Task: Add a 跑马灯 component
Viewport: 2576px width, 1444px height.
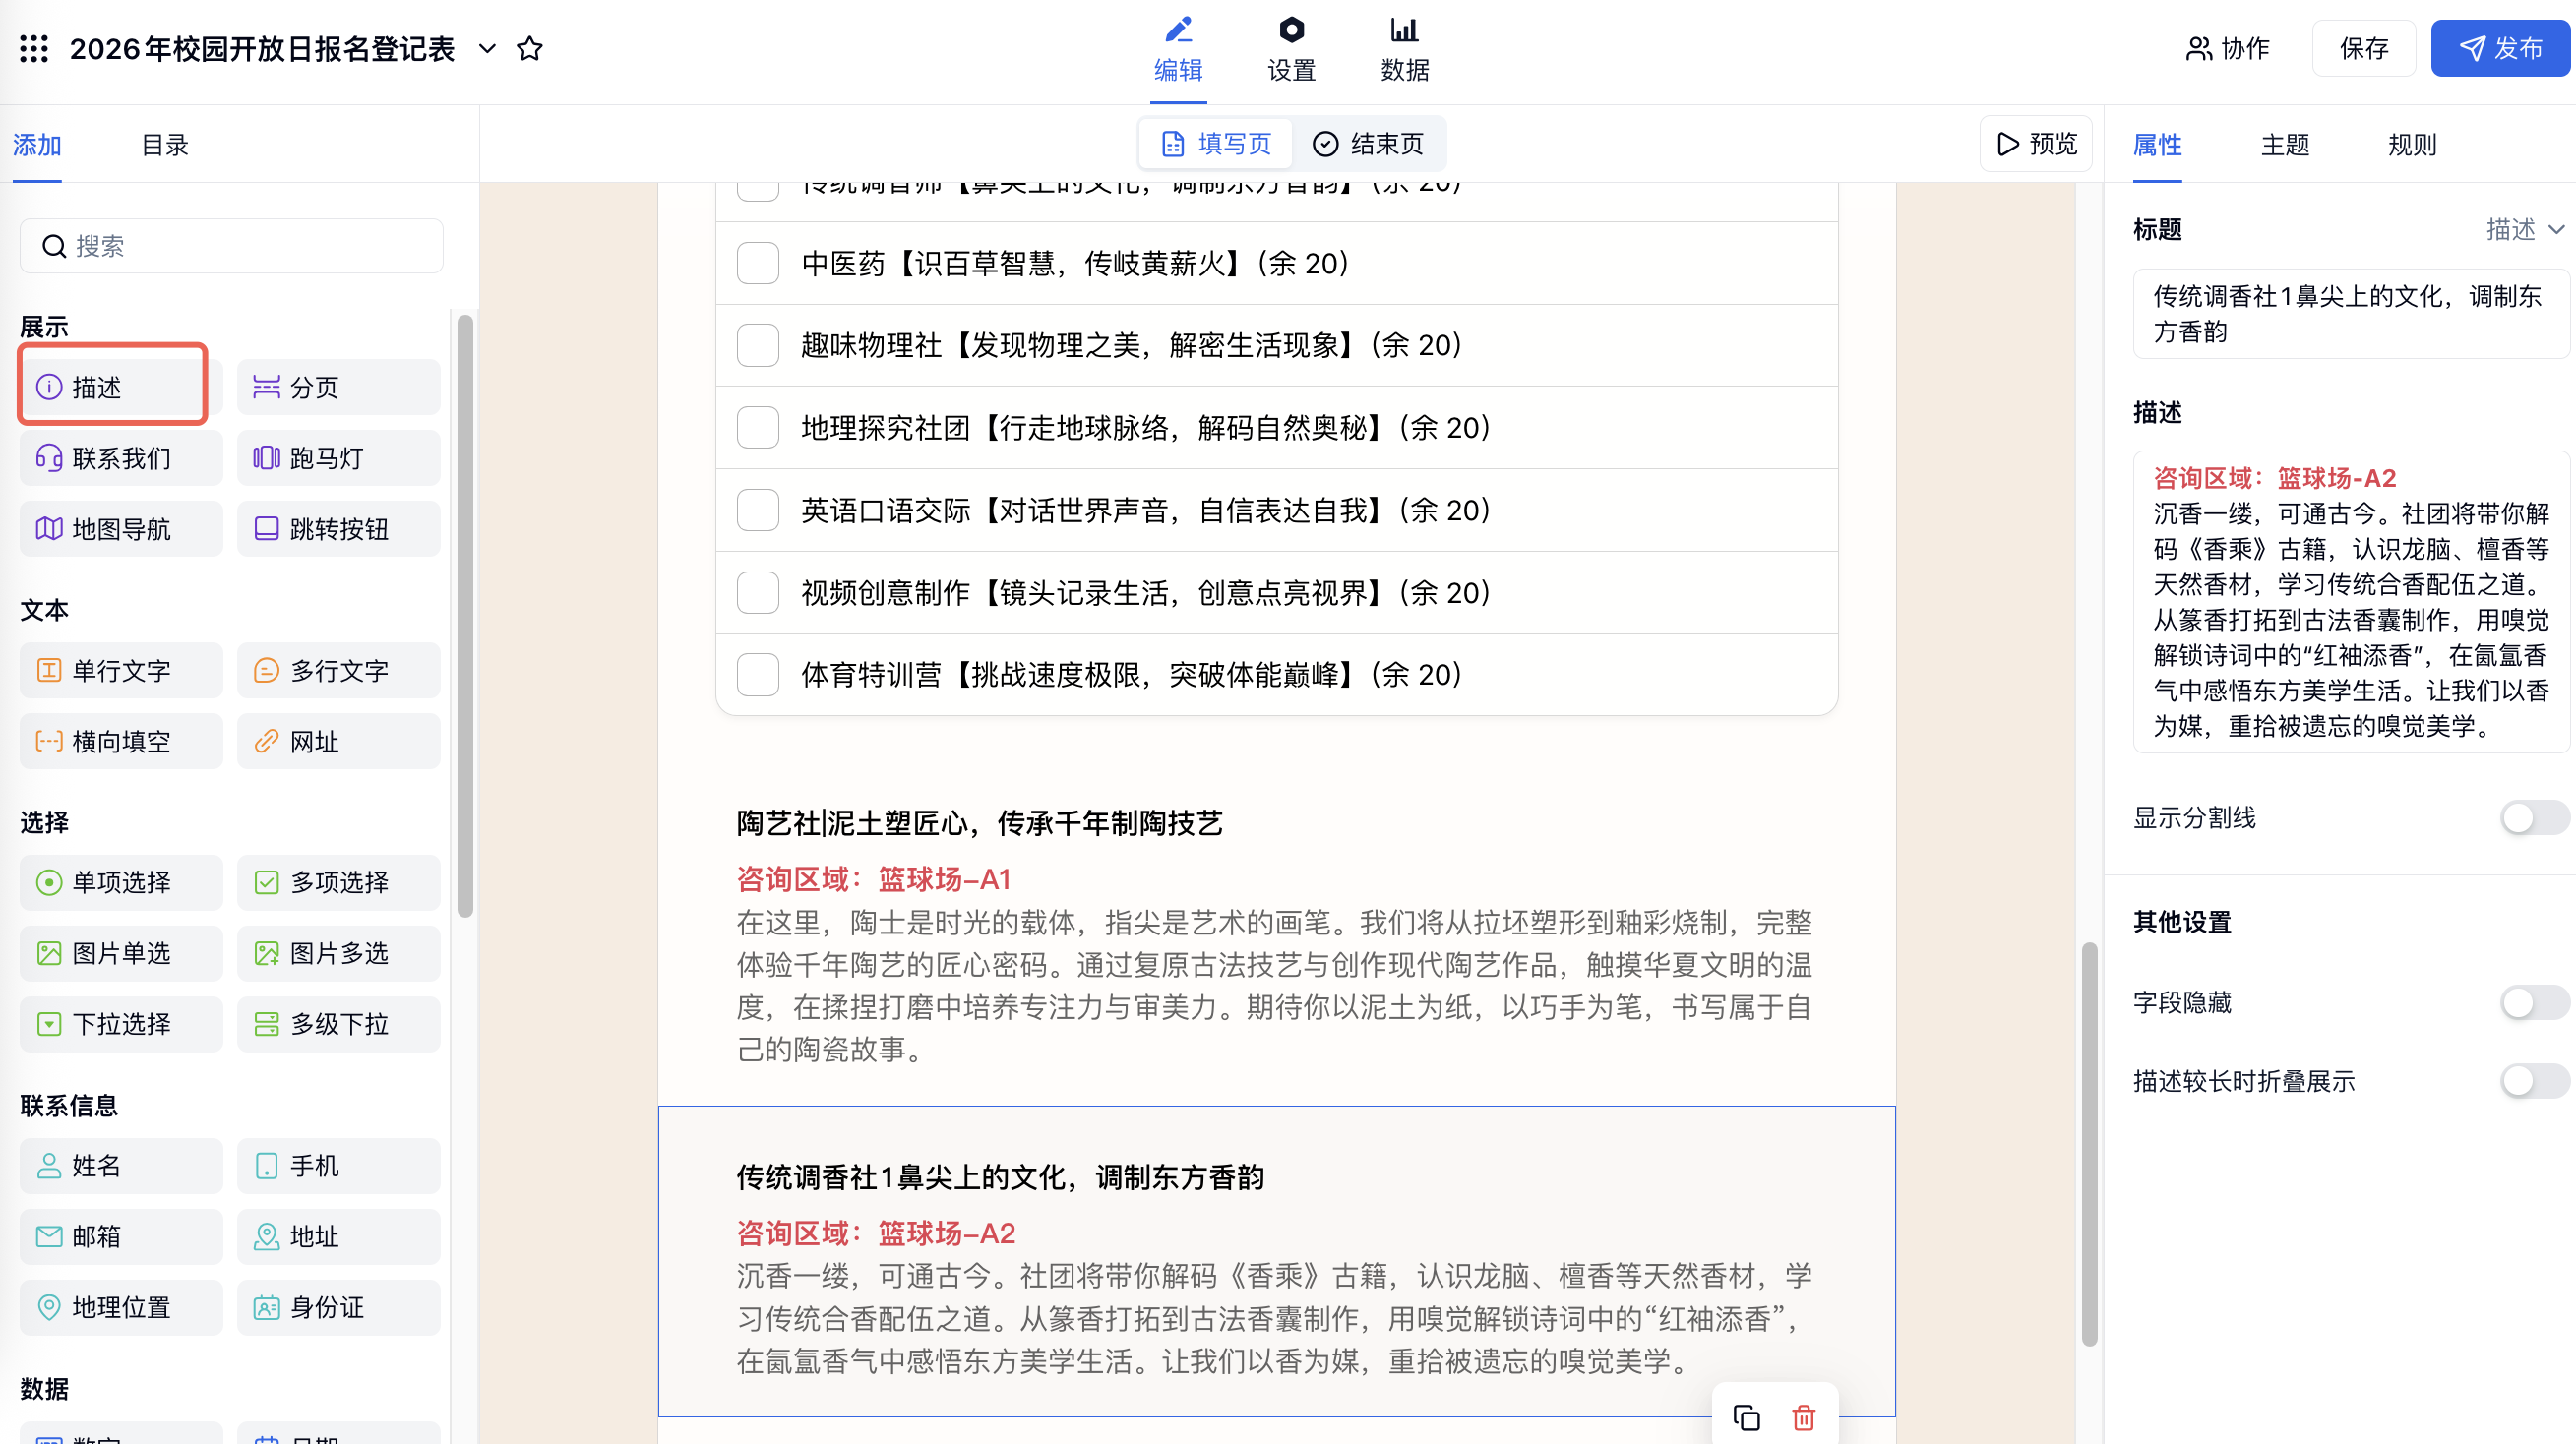Action: [338, 458]
